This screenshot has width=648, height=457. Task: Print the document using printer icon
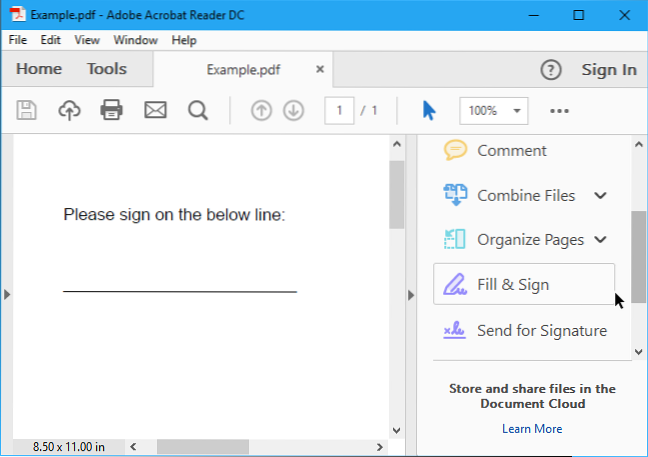(x=111, y=110)
